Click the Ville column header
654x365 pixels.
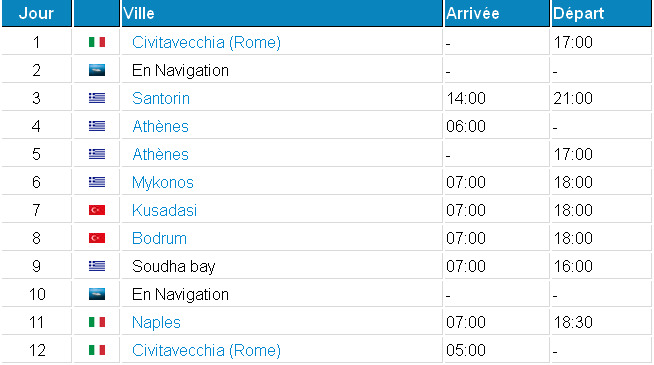click(282, 13)
